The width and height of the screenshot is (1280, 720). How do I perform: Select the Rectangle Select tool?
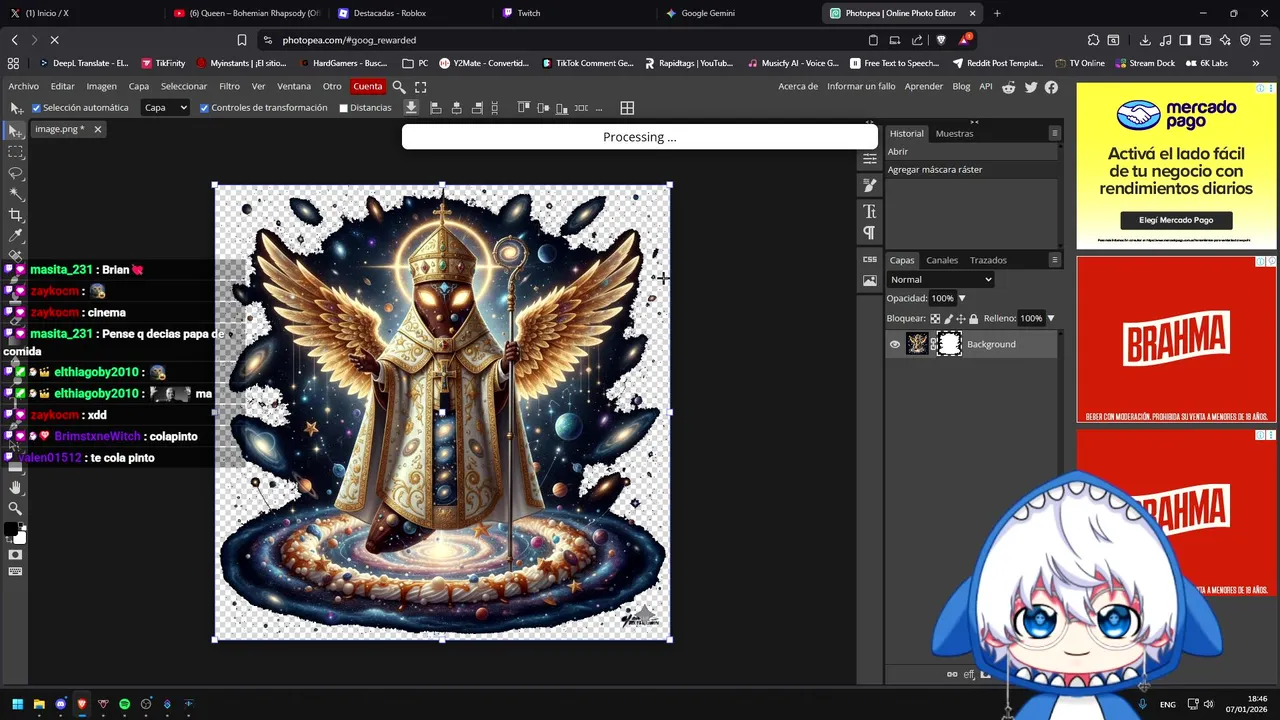(15, 152)
